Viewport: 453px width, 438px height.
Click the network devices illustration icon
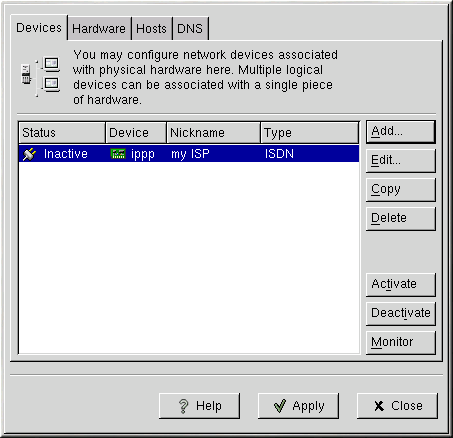[41, 77]
